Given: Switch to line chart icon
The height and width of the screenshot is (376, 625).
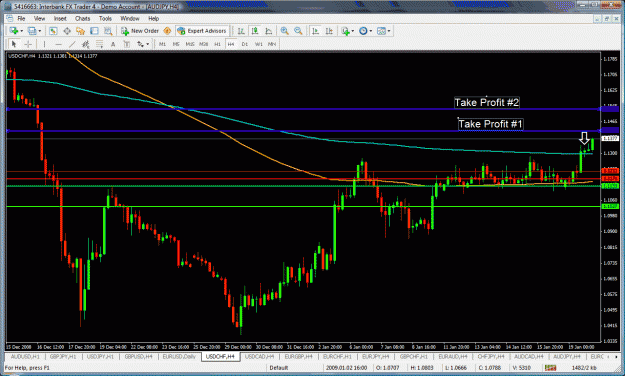Looking at the screenshot, I should (x=269, y=31).
